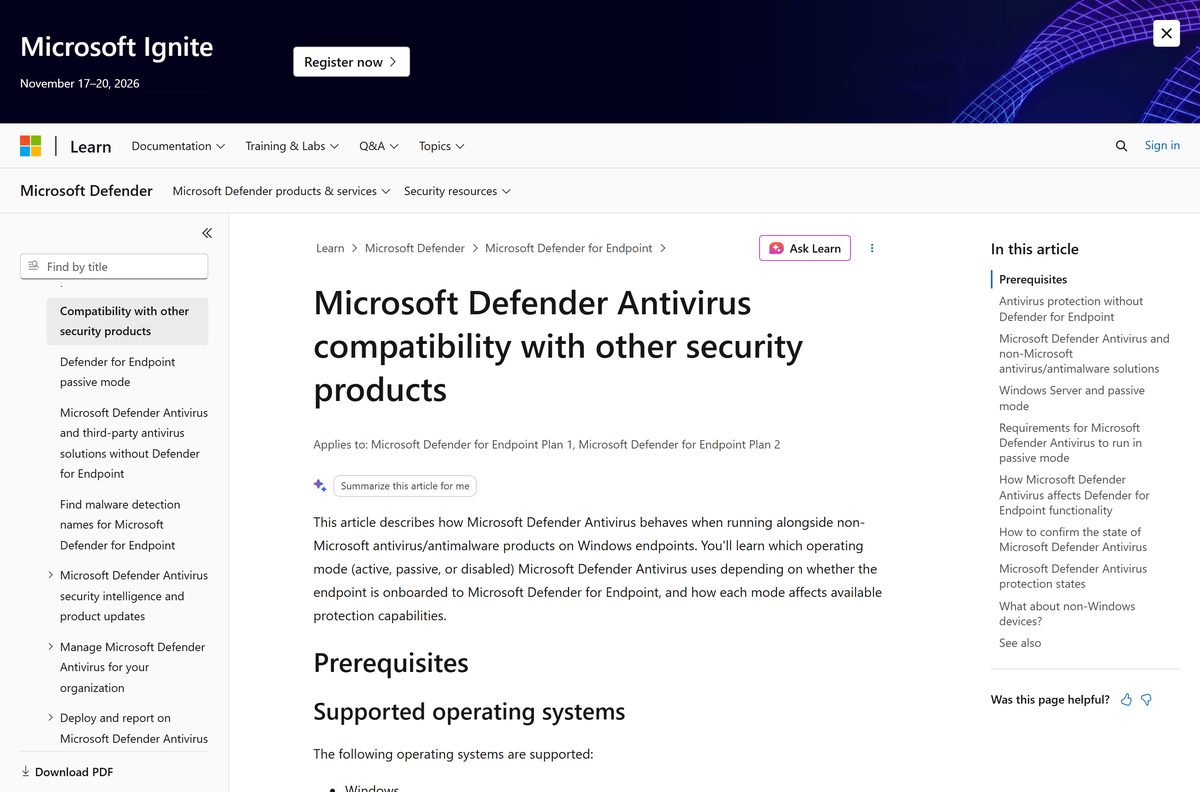Select Compatibility with other security products item
Viewport: 1200px width, 792px height.
click(127, 321)
